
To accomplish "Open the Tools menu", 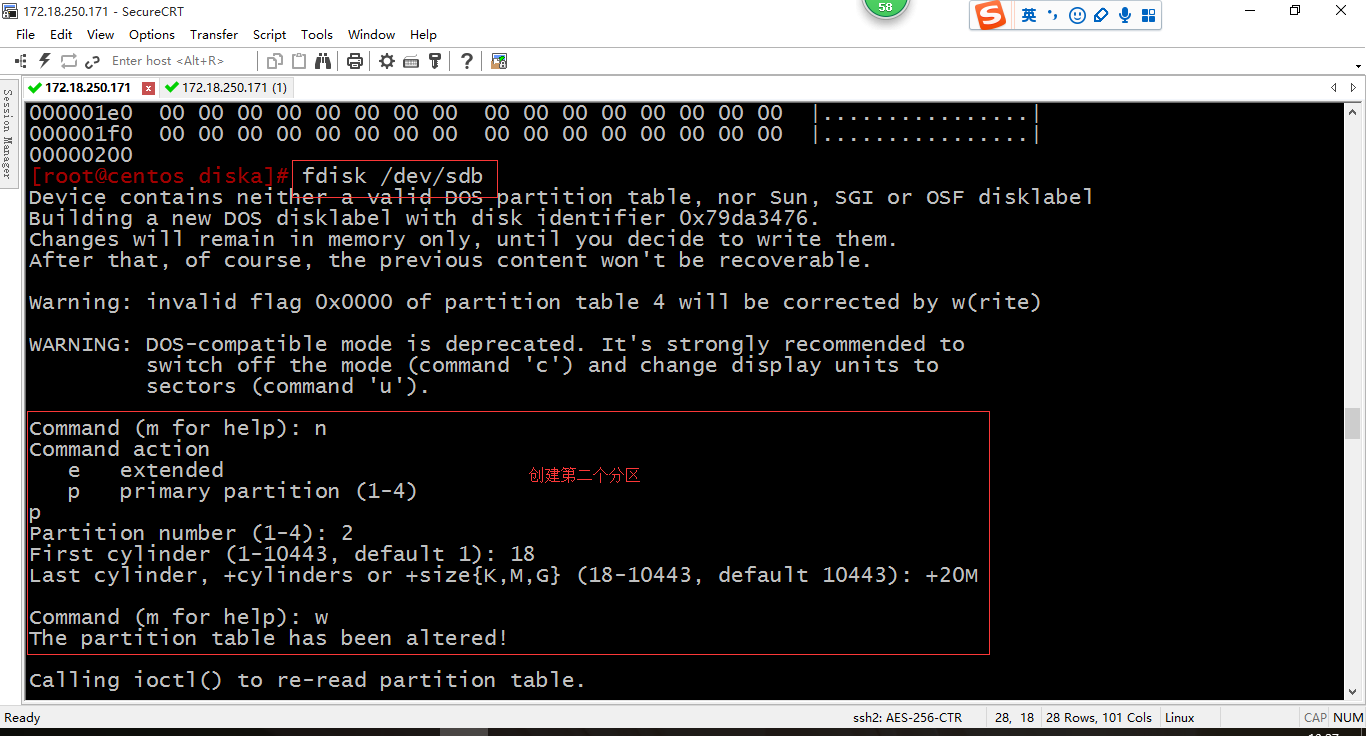I will [317, 34].
